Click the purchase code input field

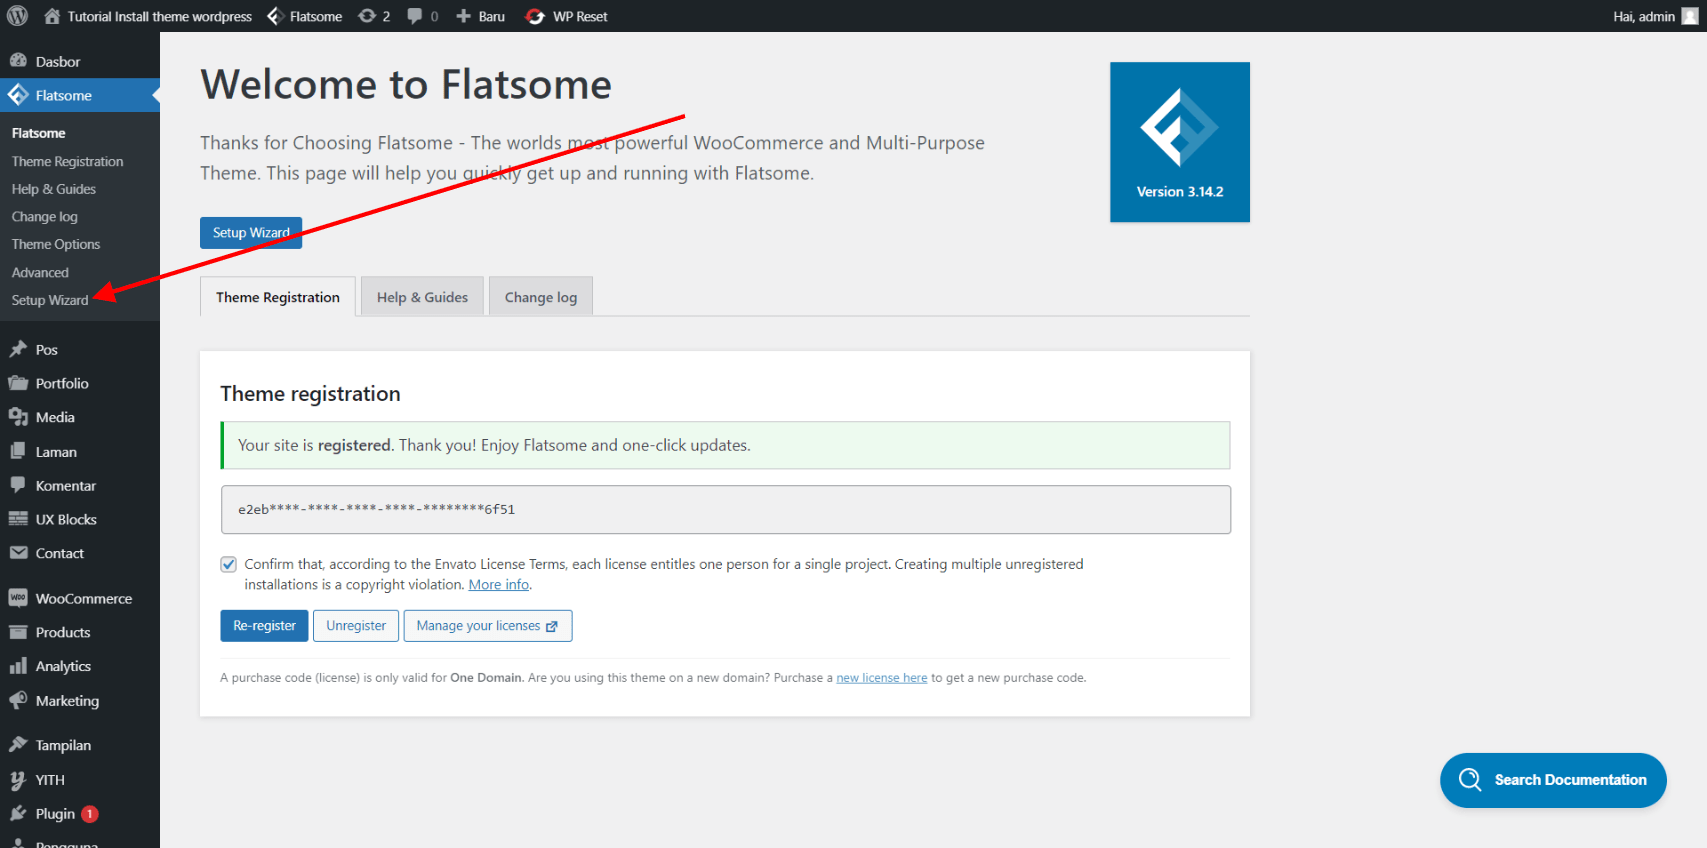click(725, 509)
